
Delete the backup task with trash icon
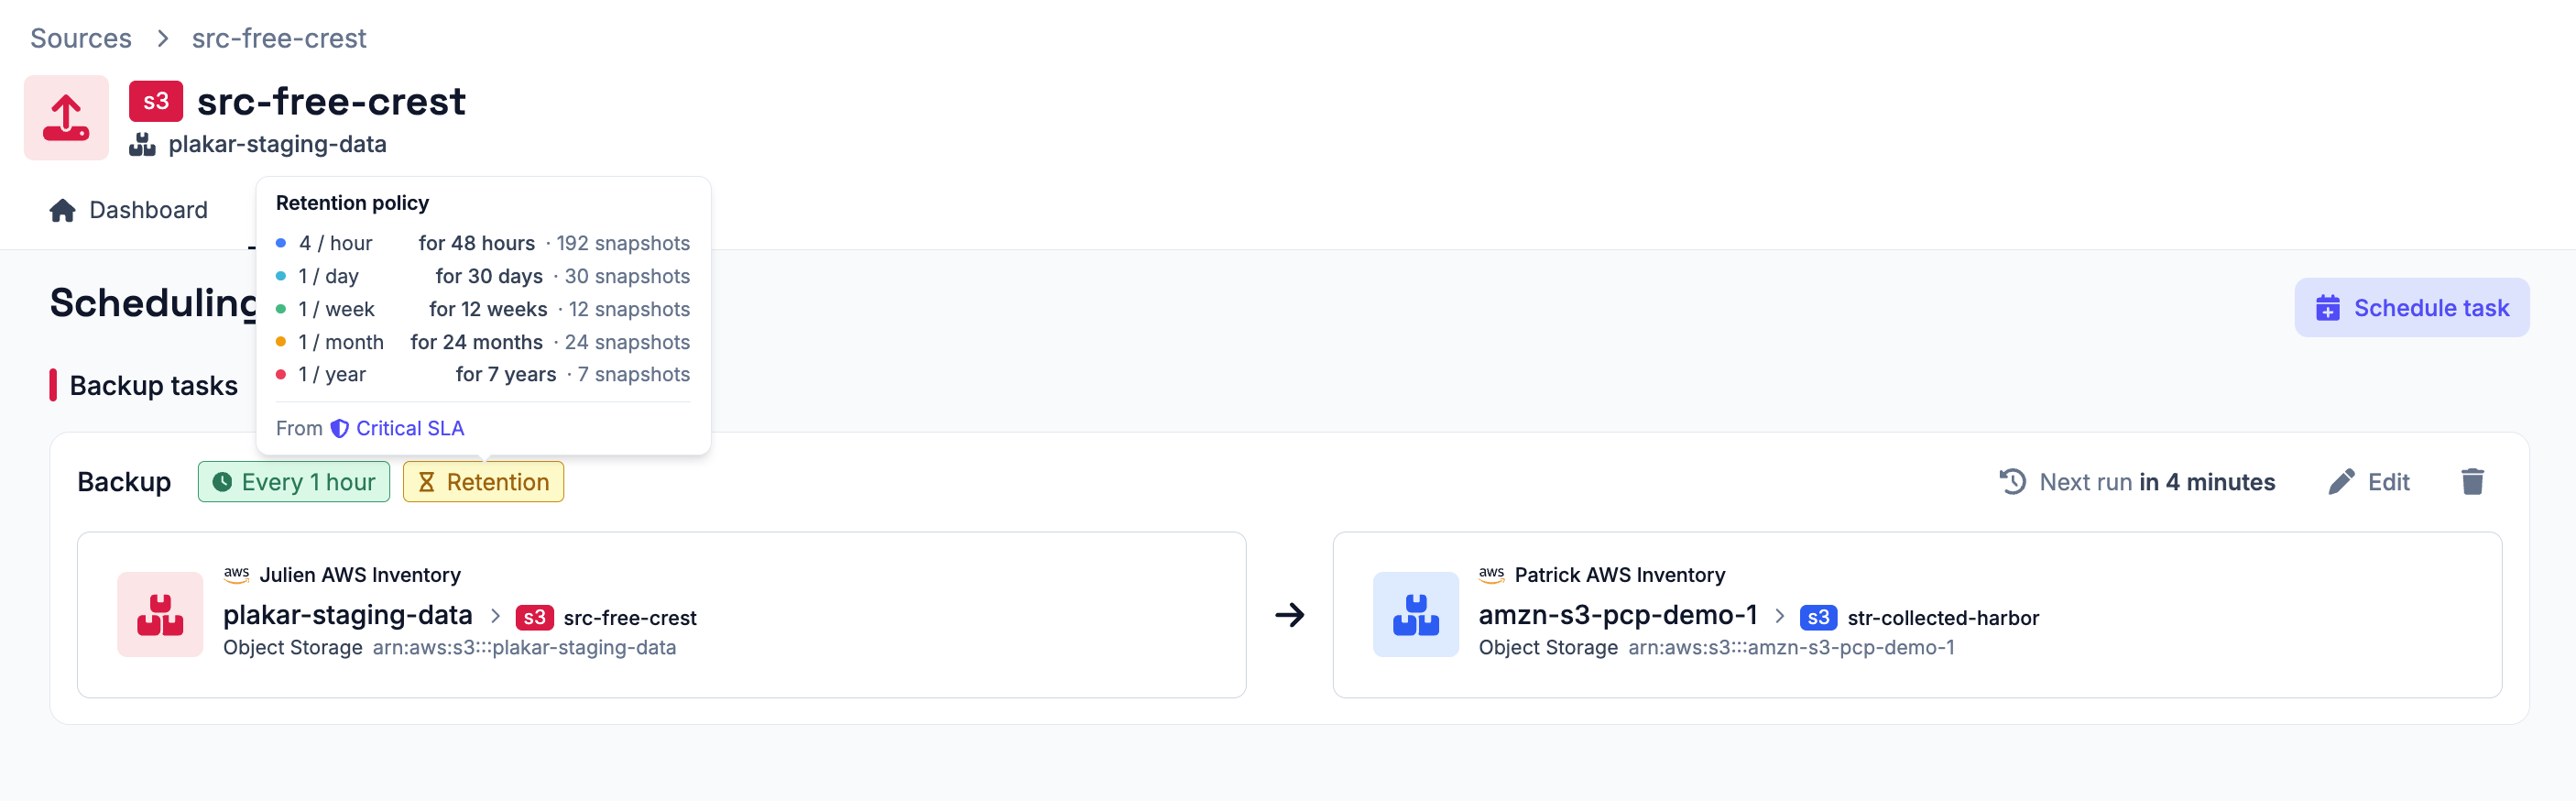2472,482
